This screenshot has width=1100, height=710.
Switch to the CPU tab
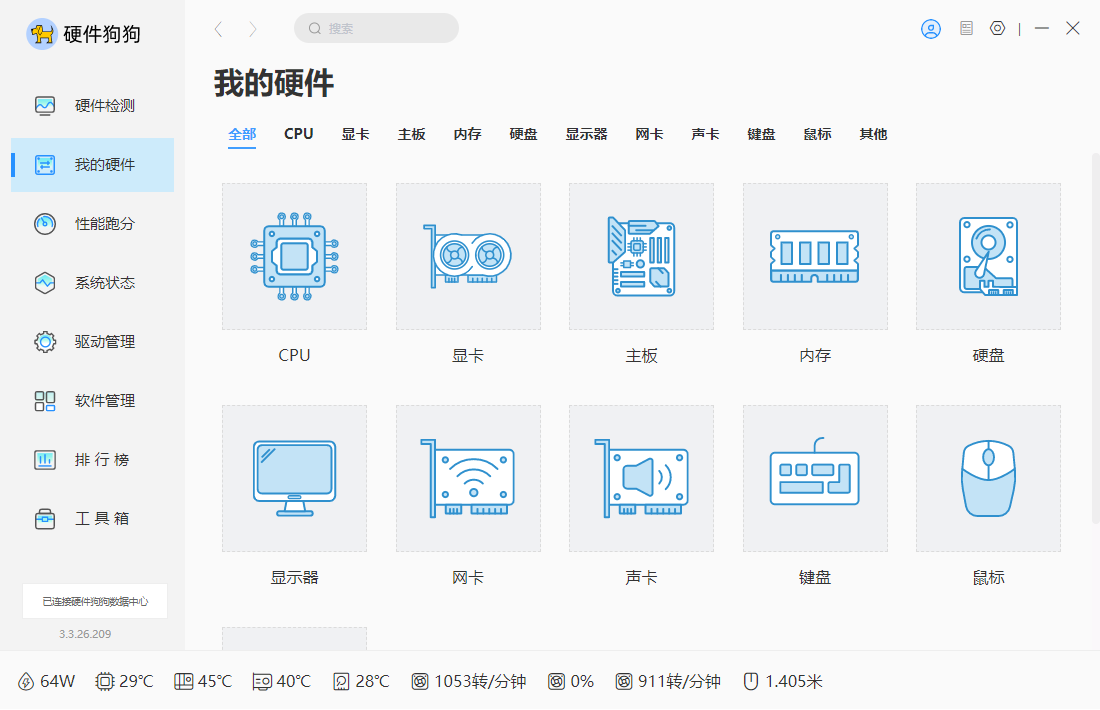pyautogui.click(x=297, y=133)
